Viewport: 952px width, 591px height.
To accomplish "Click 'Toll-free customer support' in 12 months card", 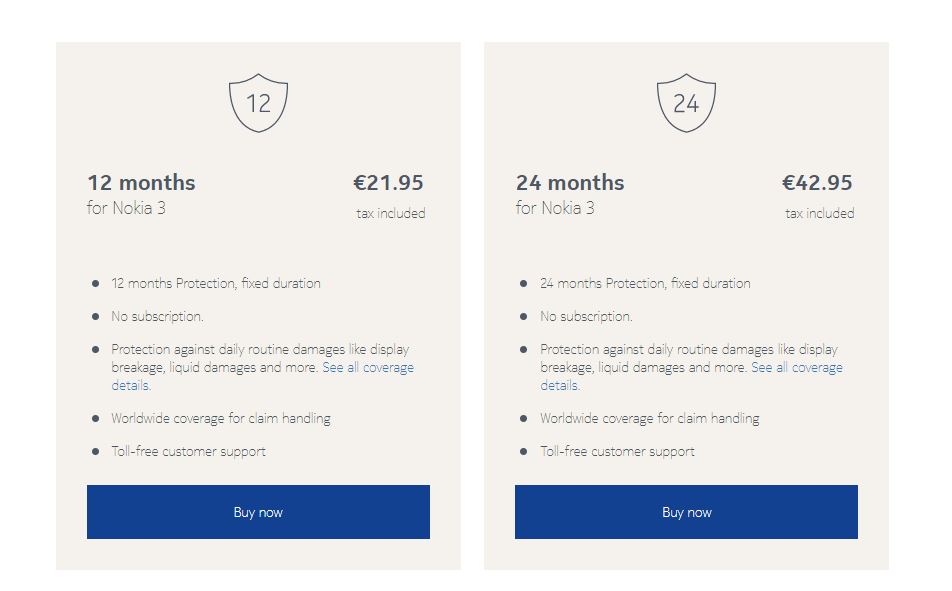I will click(x=188, y=451).
